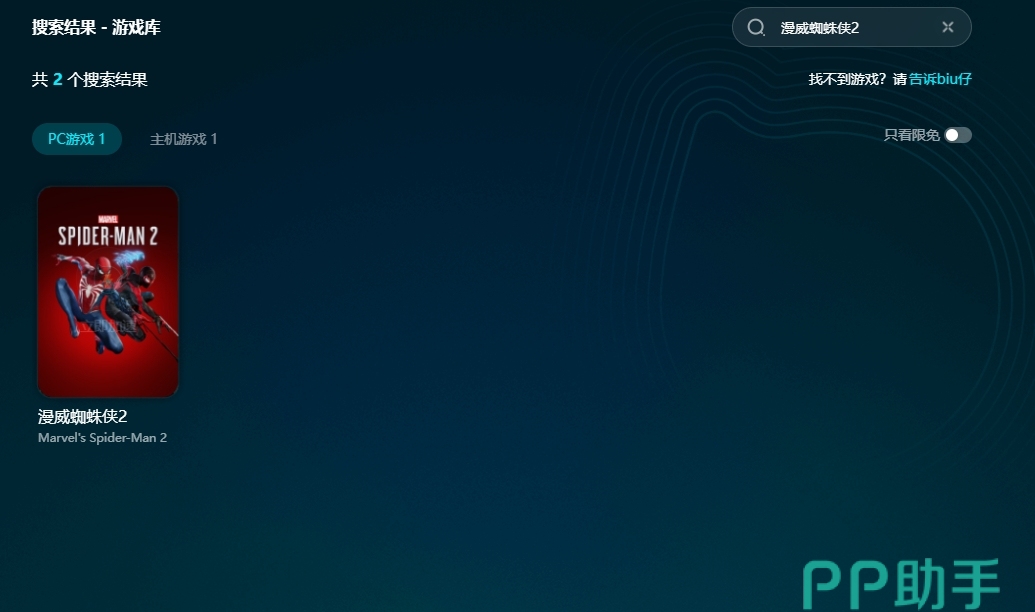
Task: Click the SPIDER-MAN 2 logo on the cover
Action: tap(107, 236)
